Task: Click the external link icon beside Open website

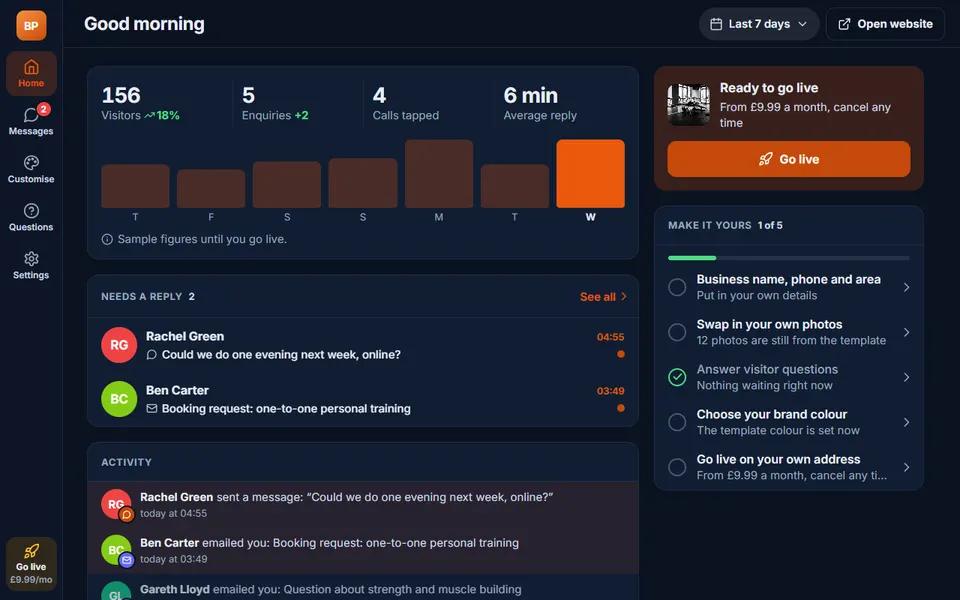Action: (x=844, y=24)
